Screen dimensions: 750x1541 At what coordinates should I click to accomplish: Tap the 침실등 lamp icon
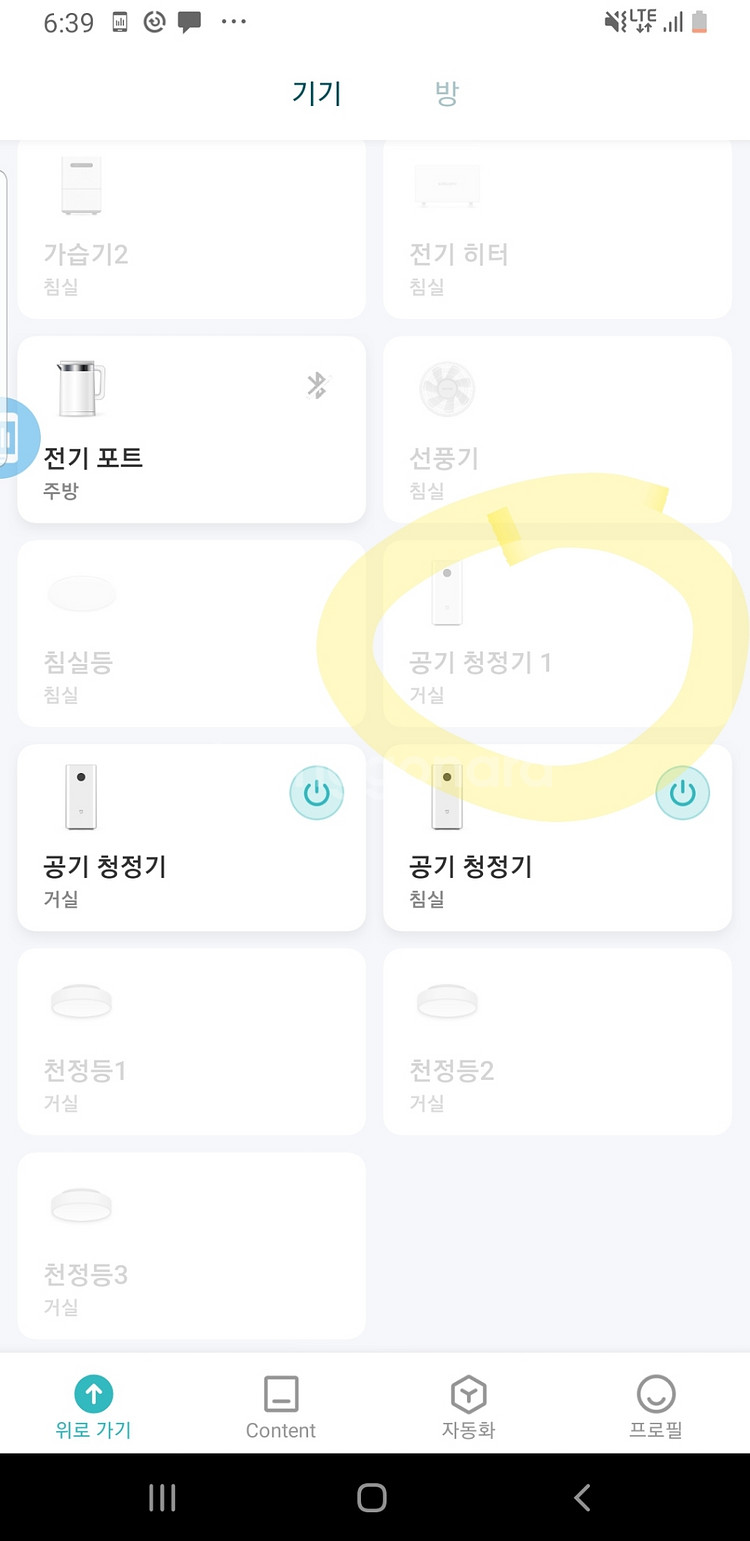pyautogui.click(x=81, y=594)
